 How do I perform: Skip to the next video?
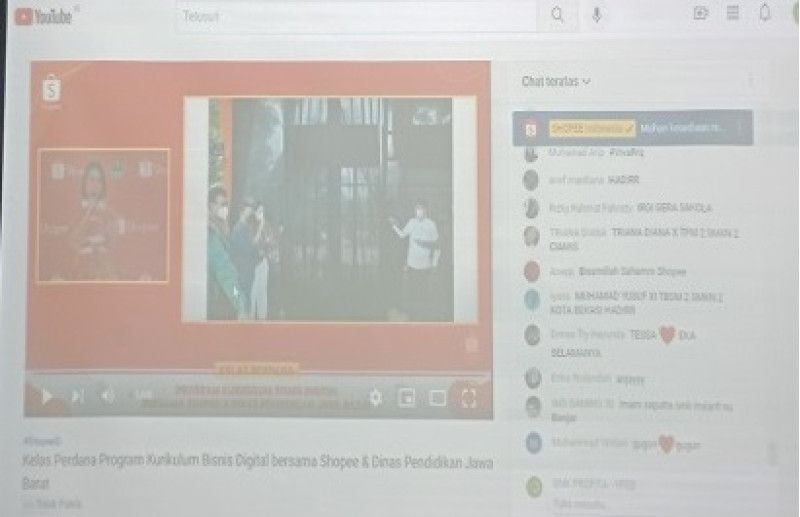[77, 396]
